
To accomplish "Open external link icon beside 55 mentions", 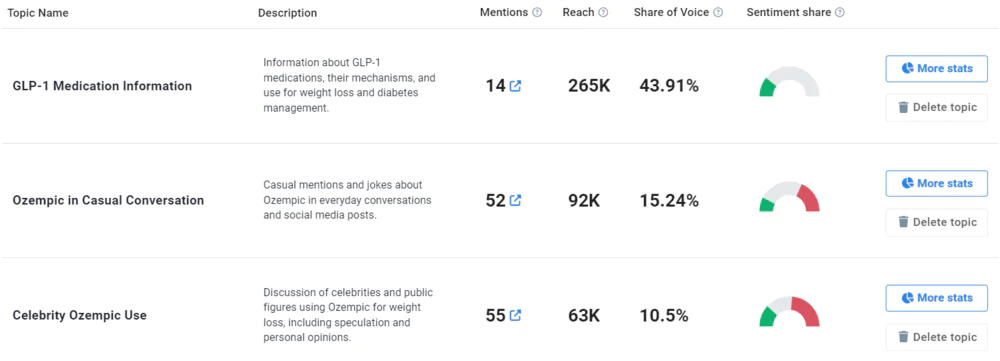I will 515,315.
